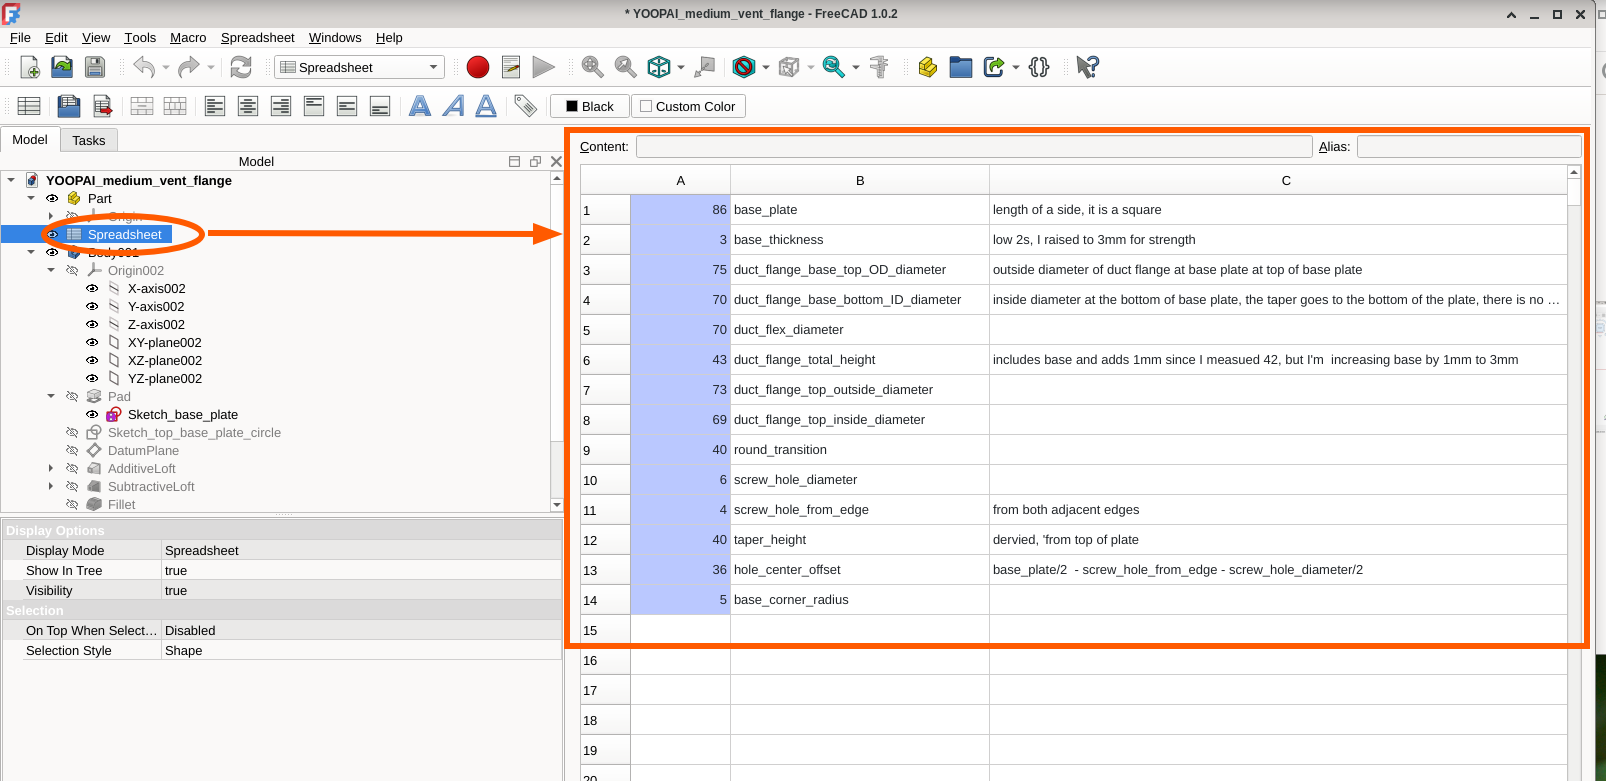The width and height of the screenshot is (1606, 781).
Task: Click the refresh/recompute icon
Action: pyautogui.click(x=241, y=67)
